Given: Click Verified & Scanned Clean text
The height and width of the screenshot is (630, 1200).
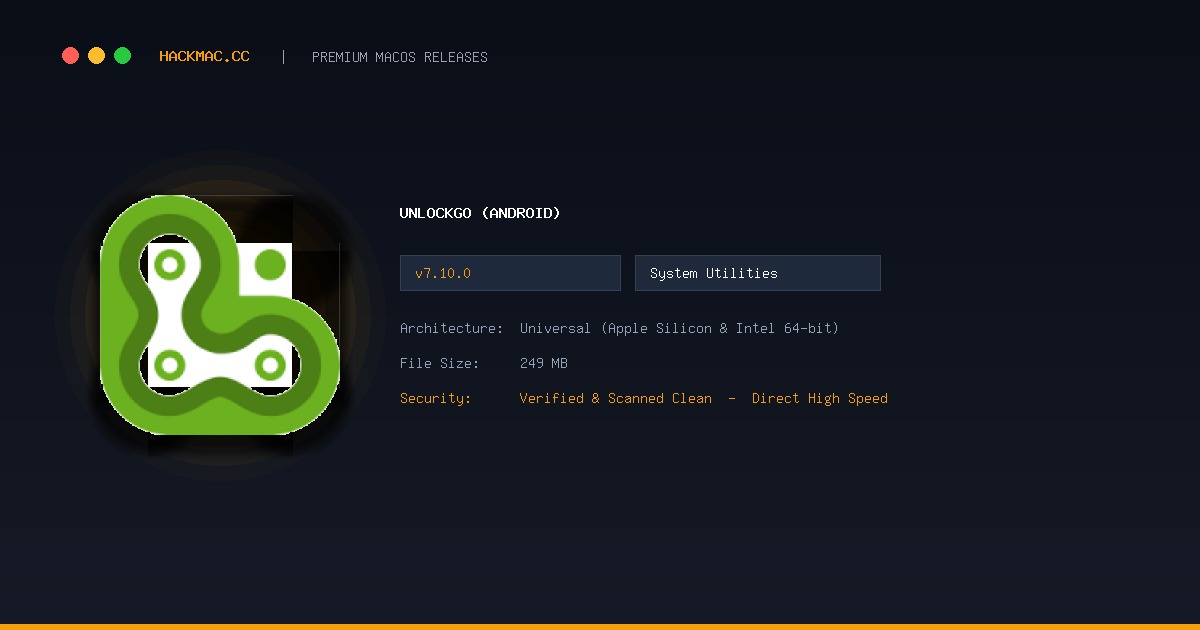Looking at the screenshot, I should point(616,398).
